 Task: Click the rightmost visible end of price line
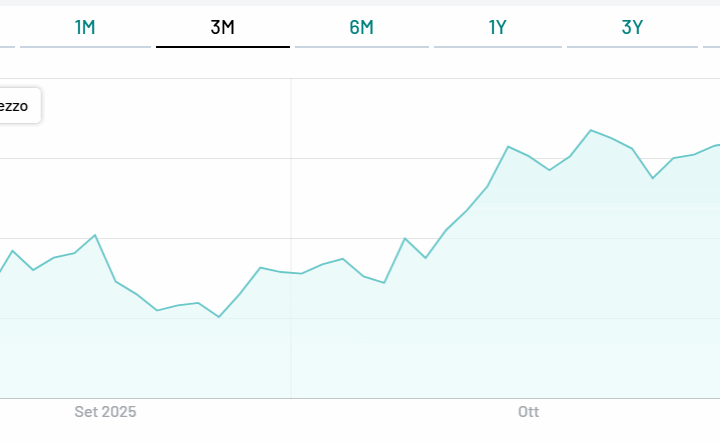pyautogui.click(x=718, y=144)
